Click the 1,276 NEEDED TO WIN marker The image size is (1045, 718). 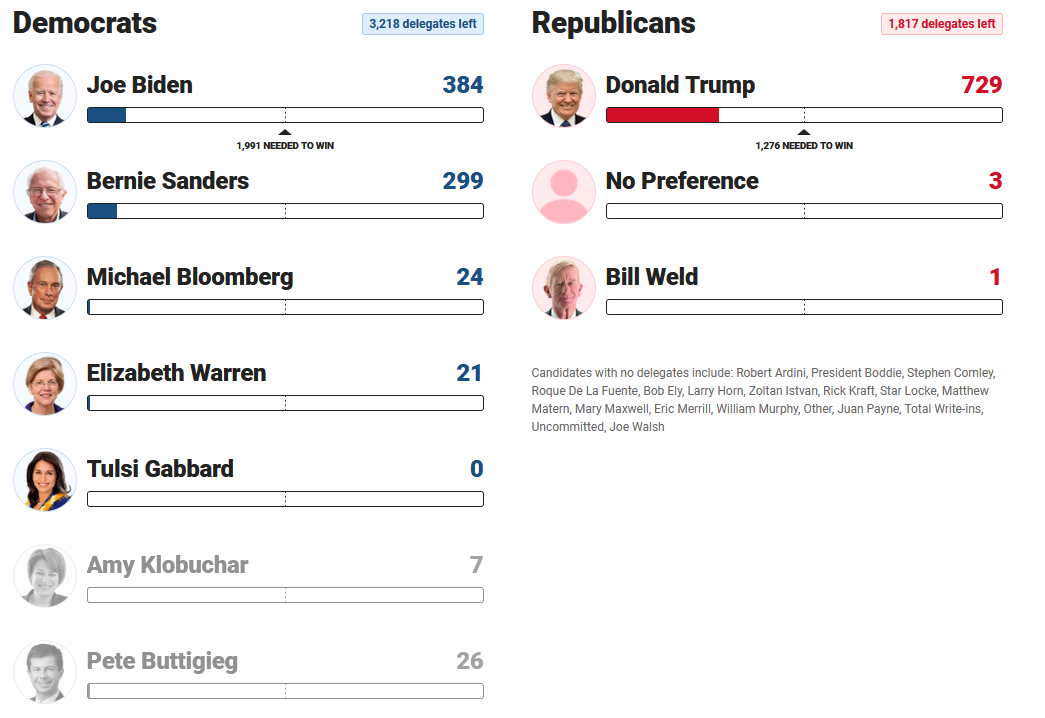(x=804, y=145)
